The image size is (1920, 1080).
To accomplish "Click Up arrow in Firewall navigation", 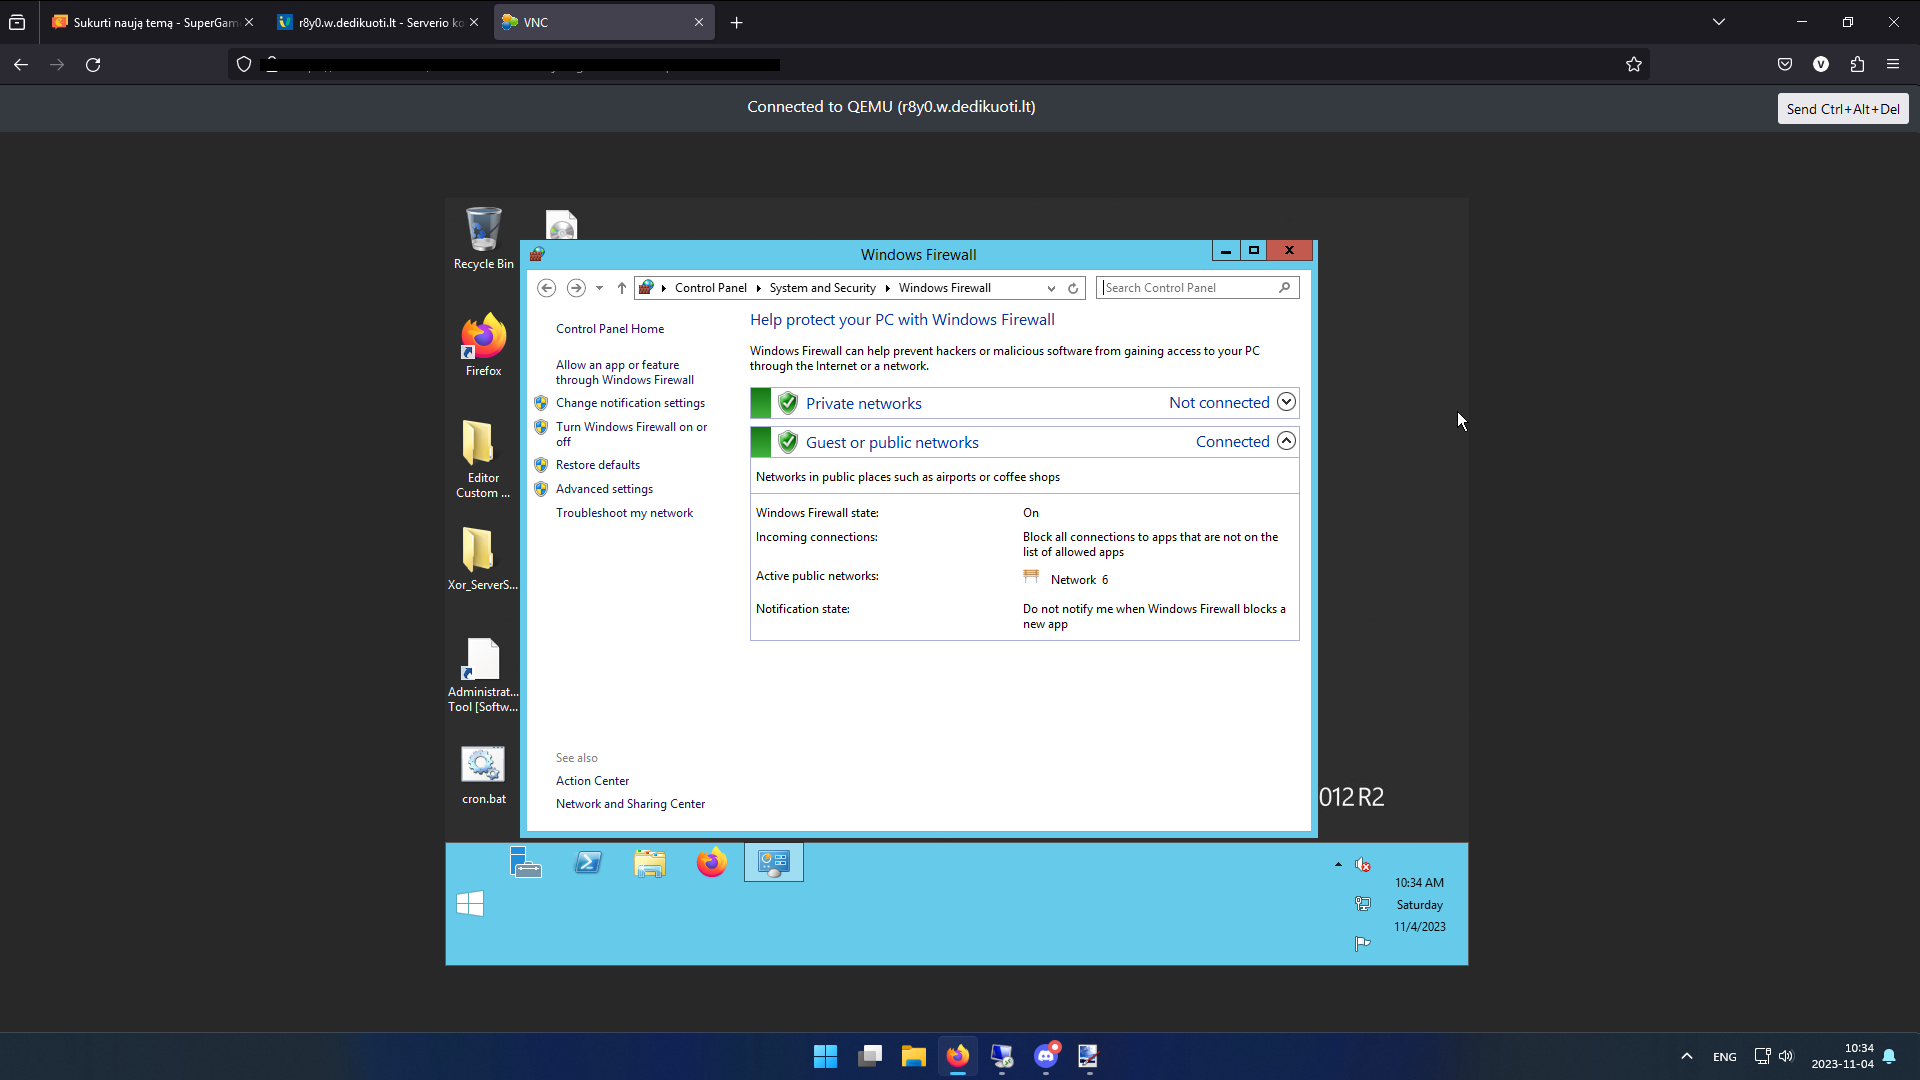I will tap(621, 288).
